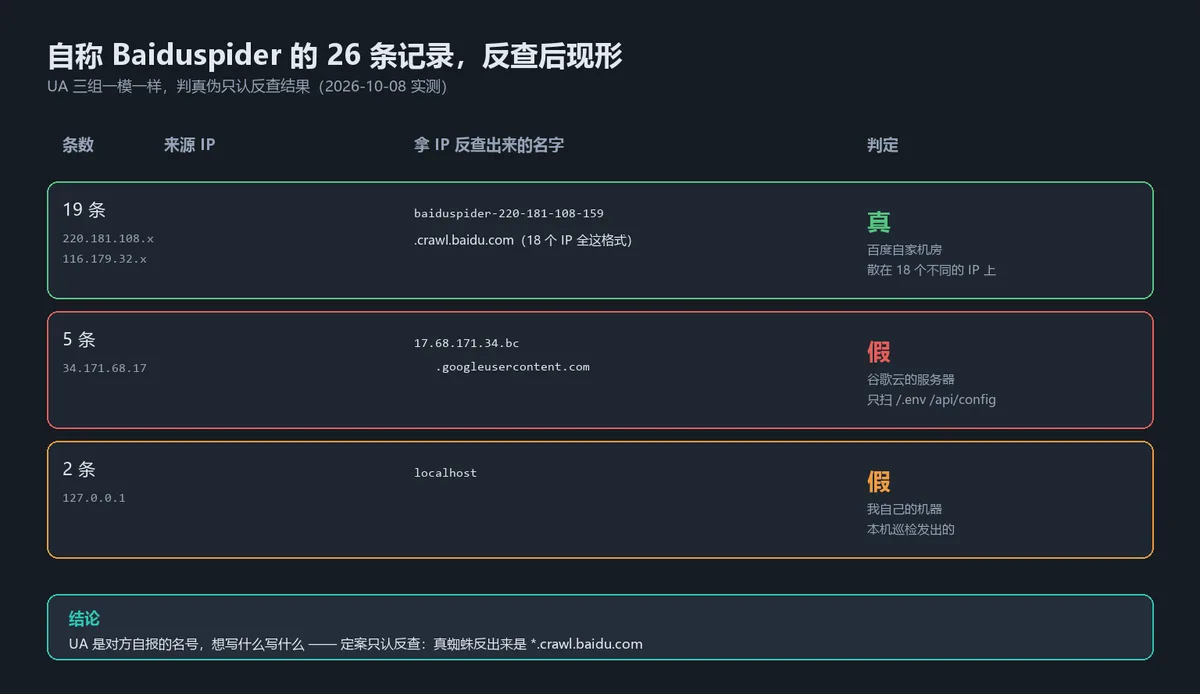Click the 拿 IP 反查出来的名字 column header
1200x694 pixels.
(489, 145)
